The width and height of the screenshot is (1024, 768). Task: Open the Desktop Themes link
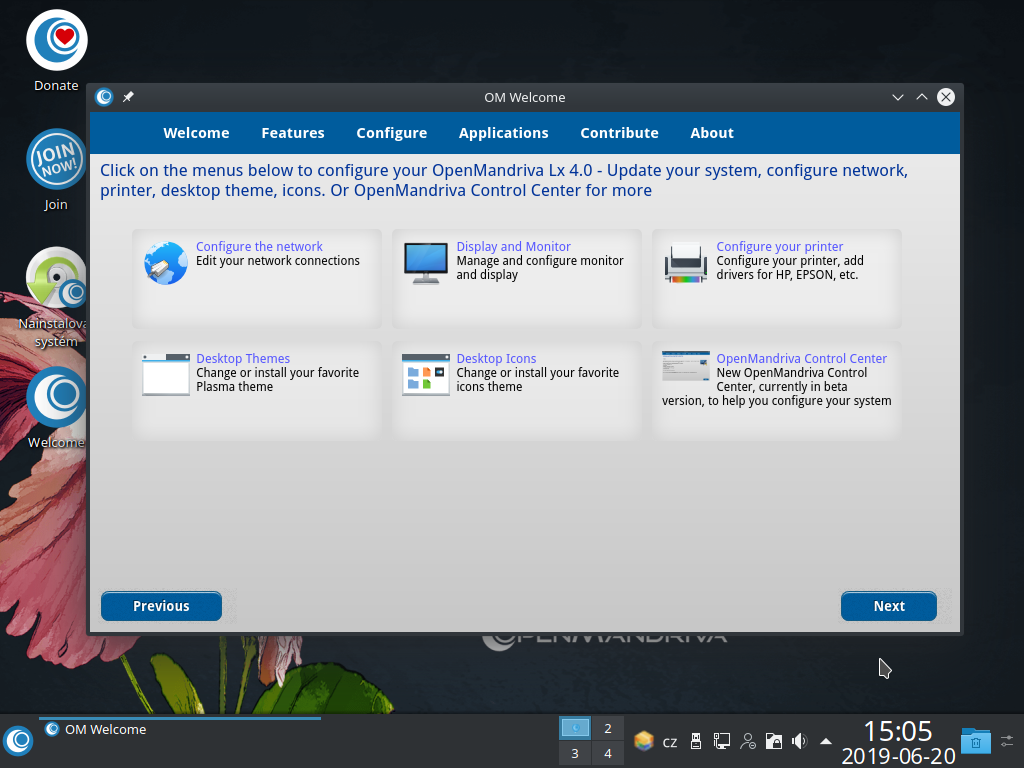tap(243, 359)
